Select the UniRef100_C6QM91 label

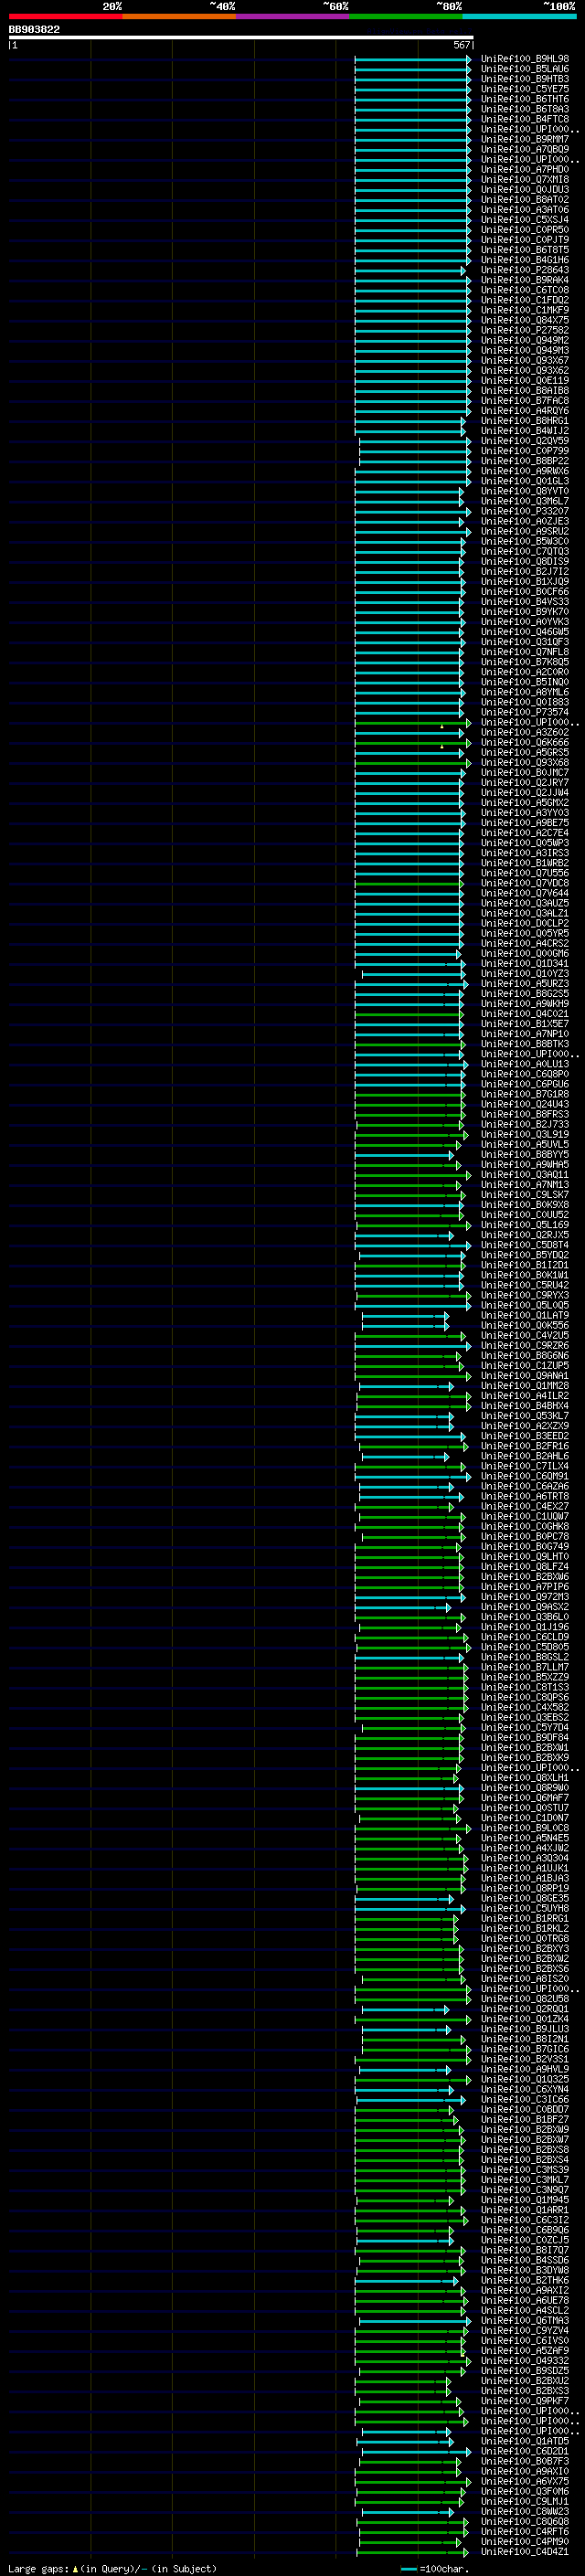(525, 1476)
